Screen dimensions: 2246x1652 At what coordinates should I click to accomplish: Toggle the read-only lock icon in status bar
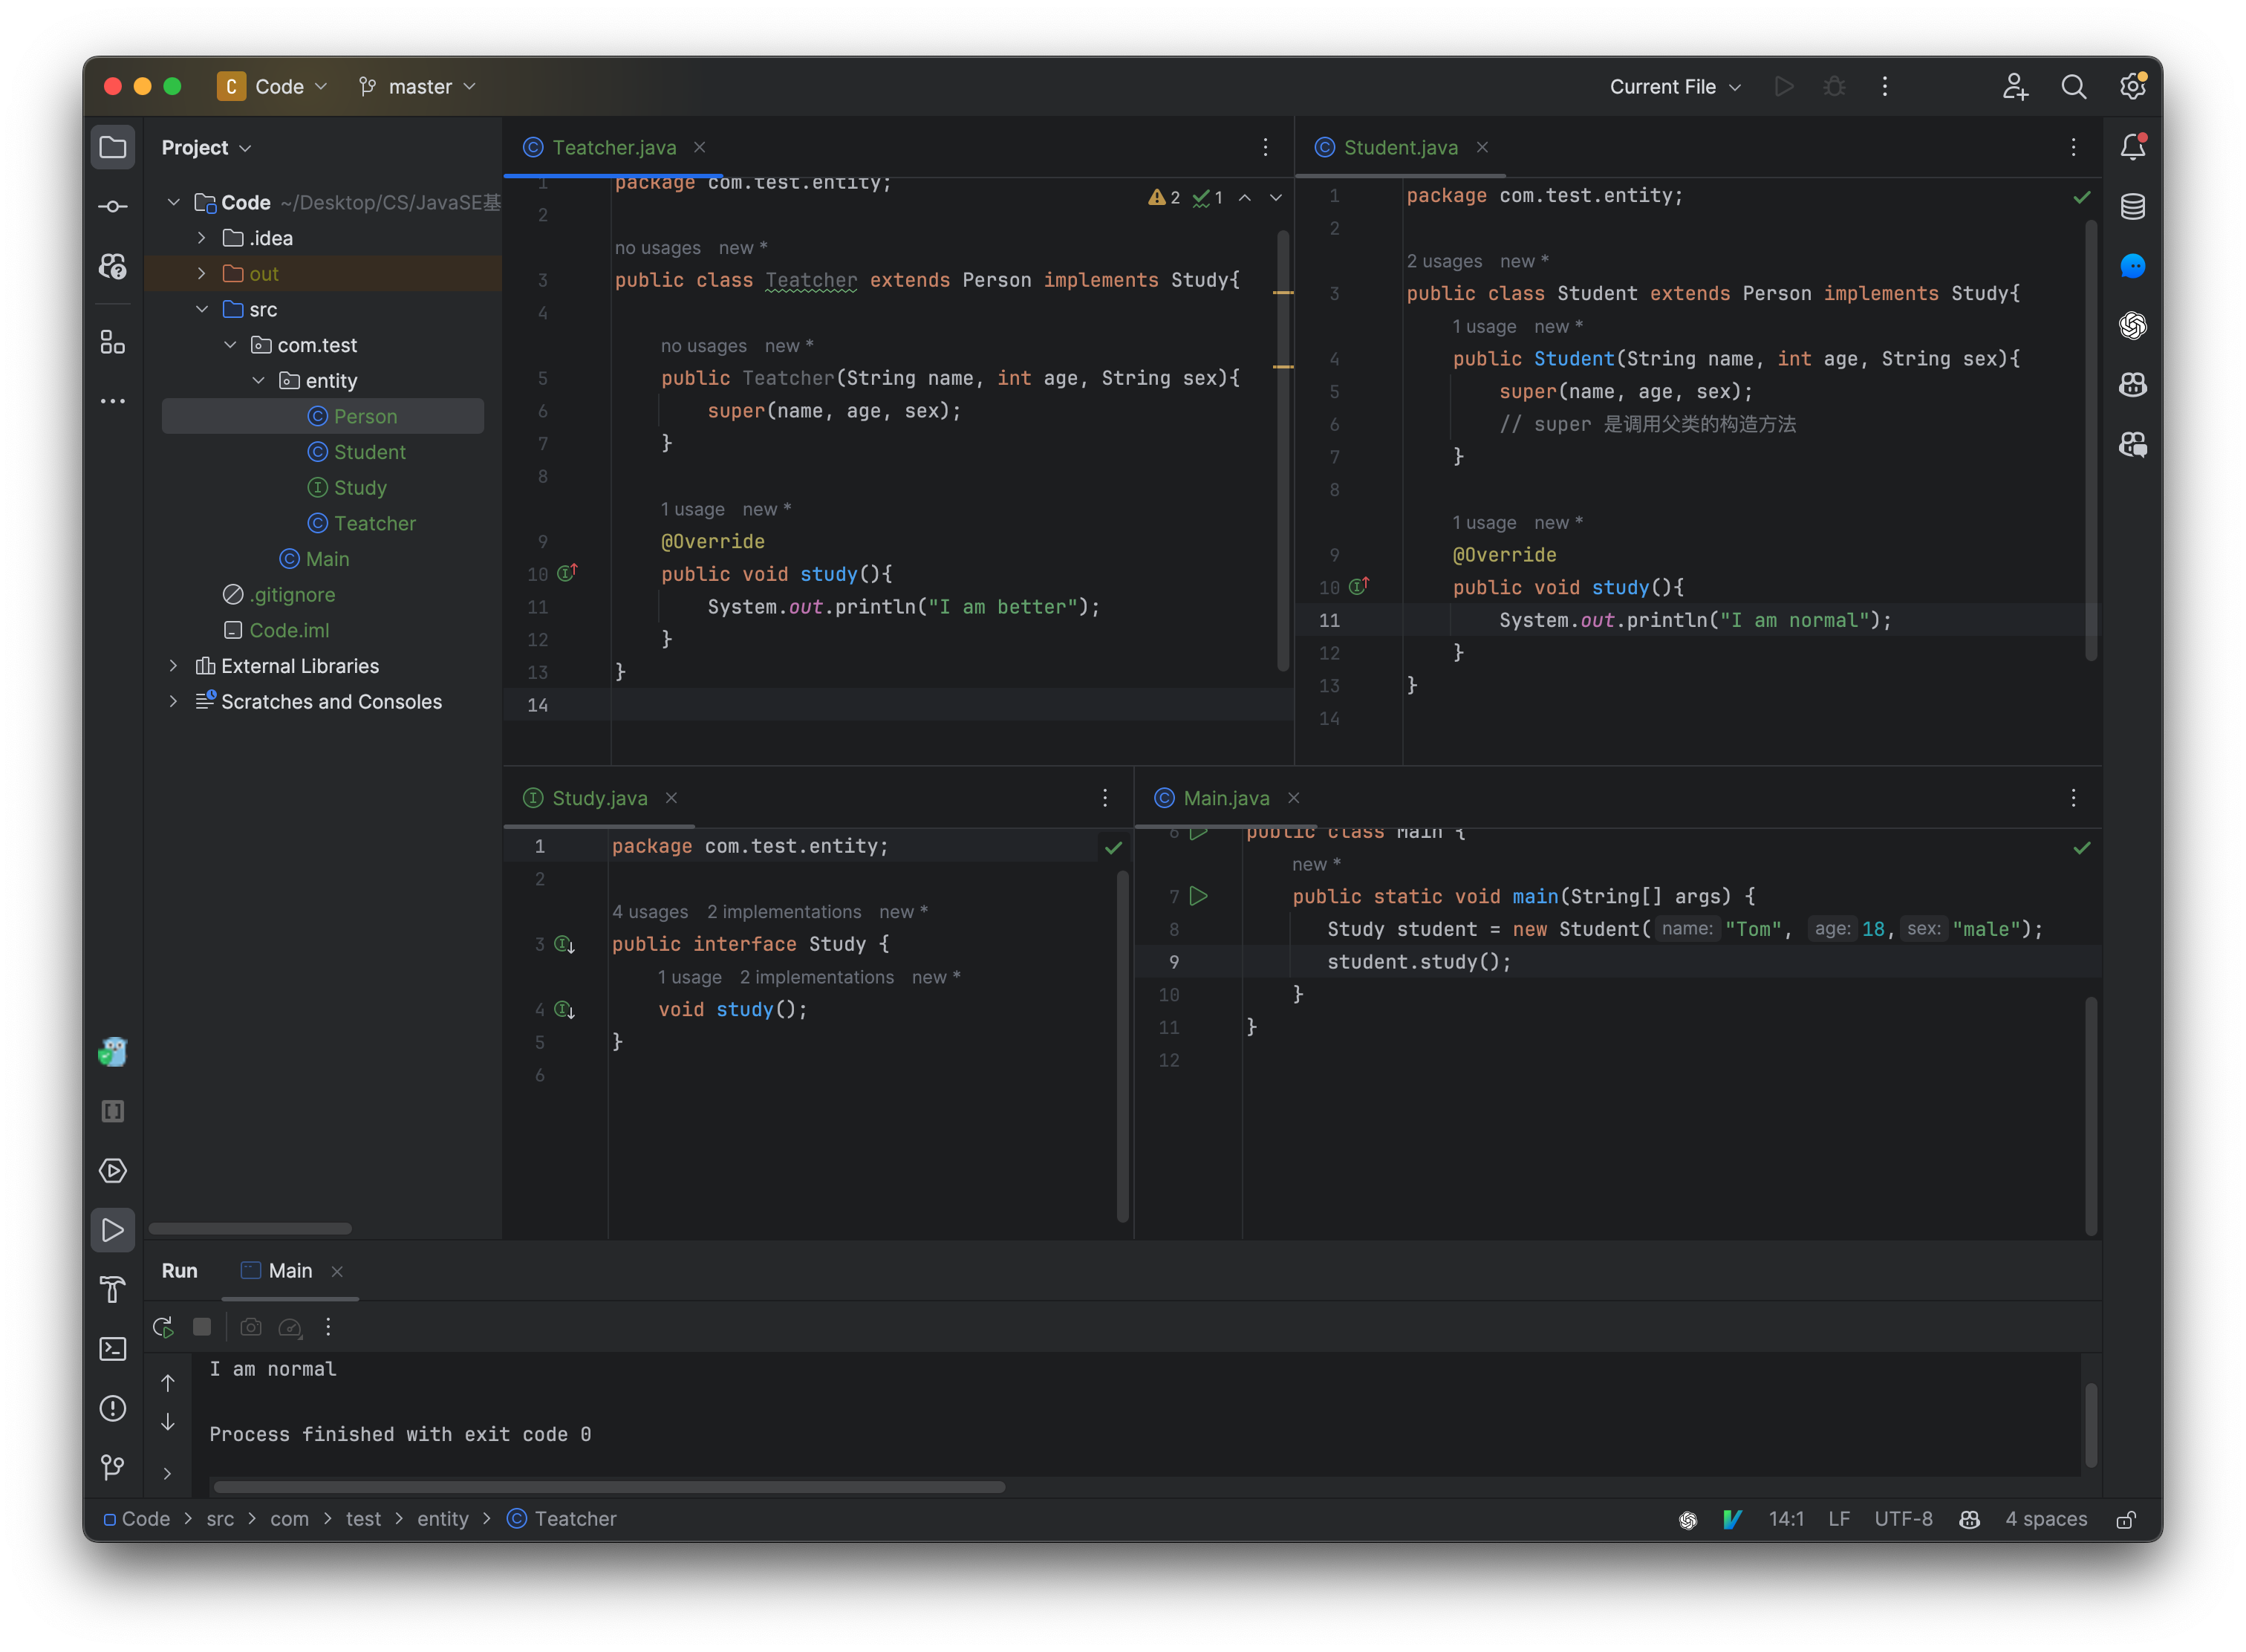pos(2126,1519)
